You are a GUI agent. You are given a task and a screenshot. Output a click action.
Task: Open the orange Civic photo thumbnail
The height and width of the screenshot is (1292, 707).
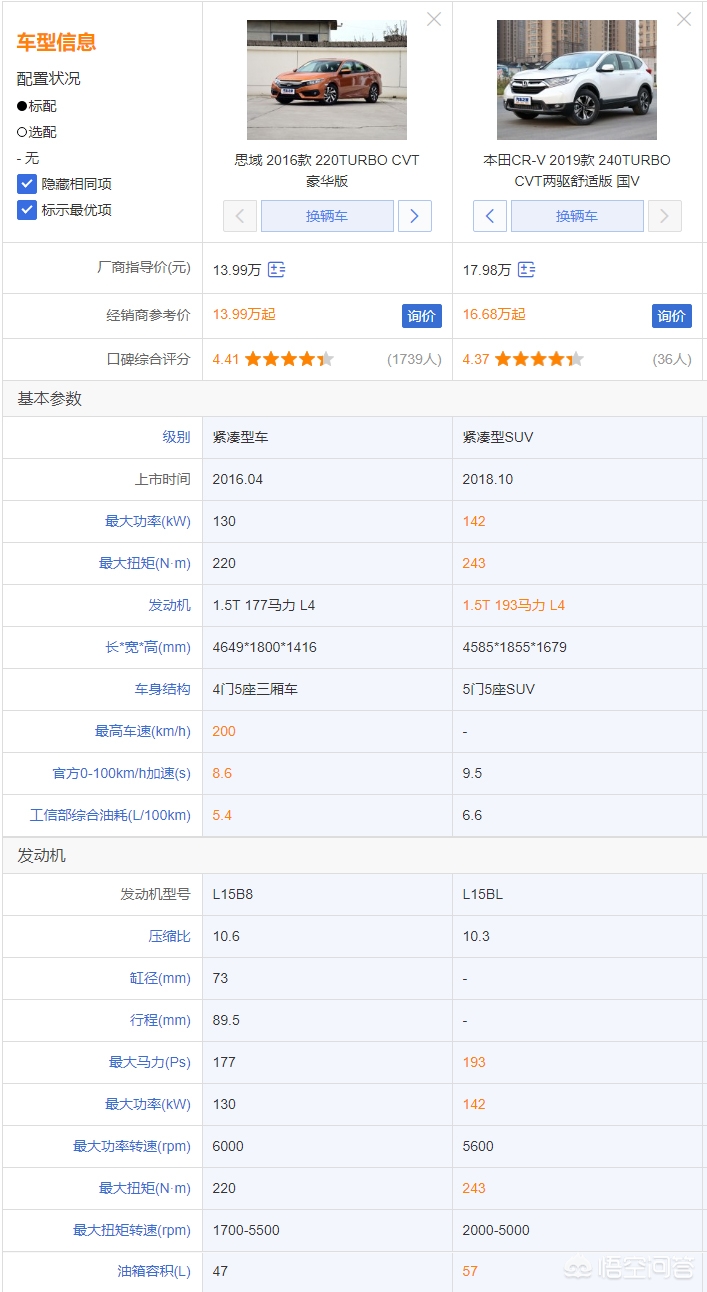click(x=327, y=80)
